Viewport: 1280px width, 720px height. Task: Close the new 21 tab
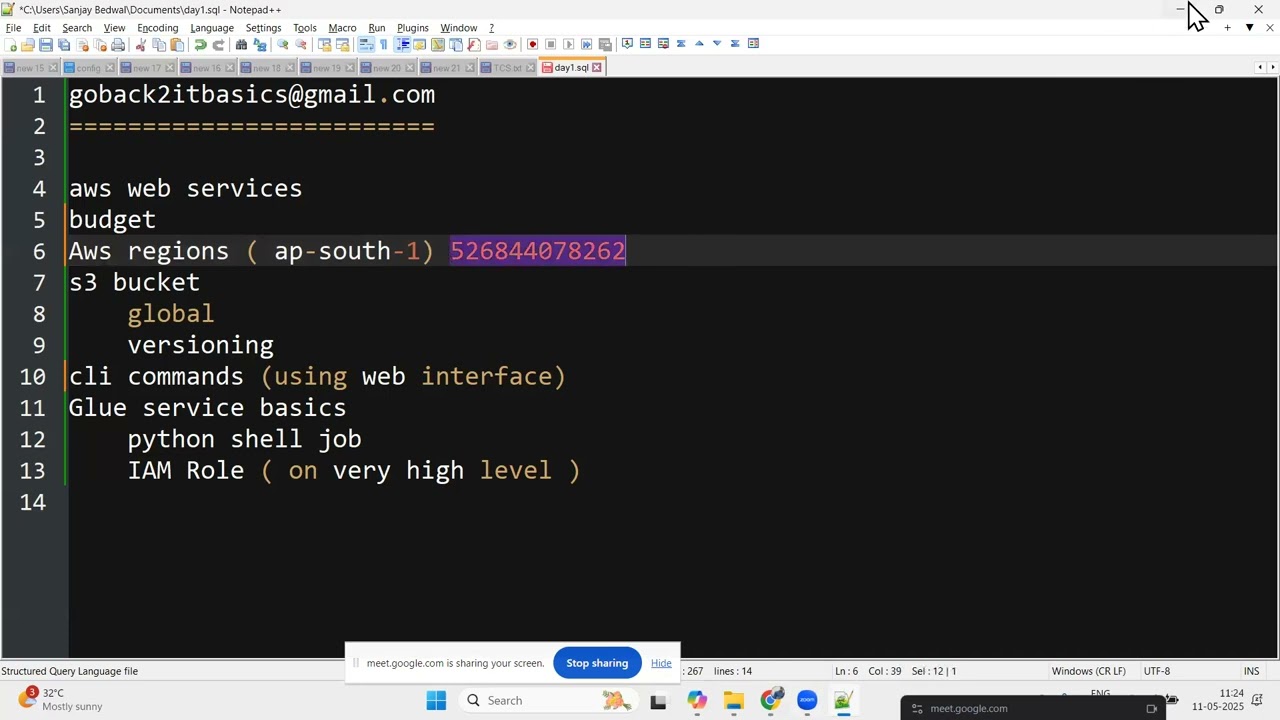point(470,68)
